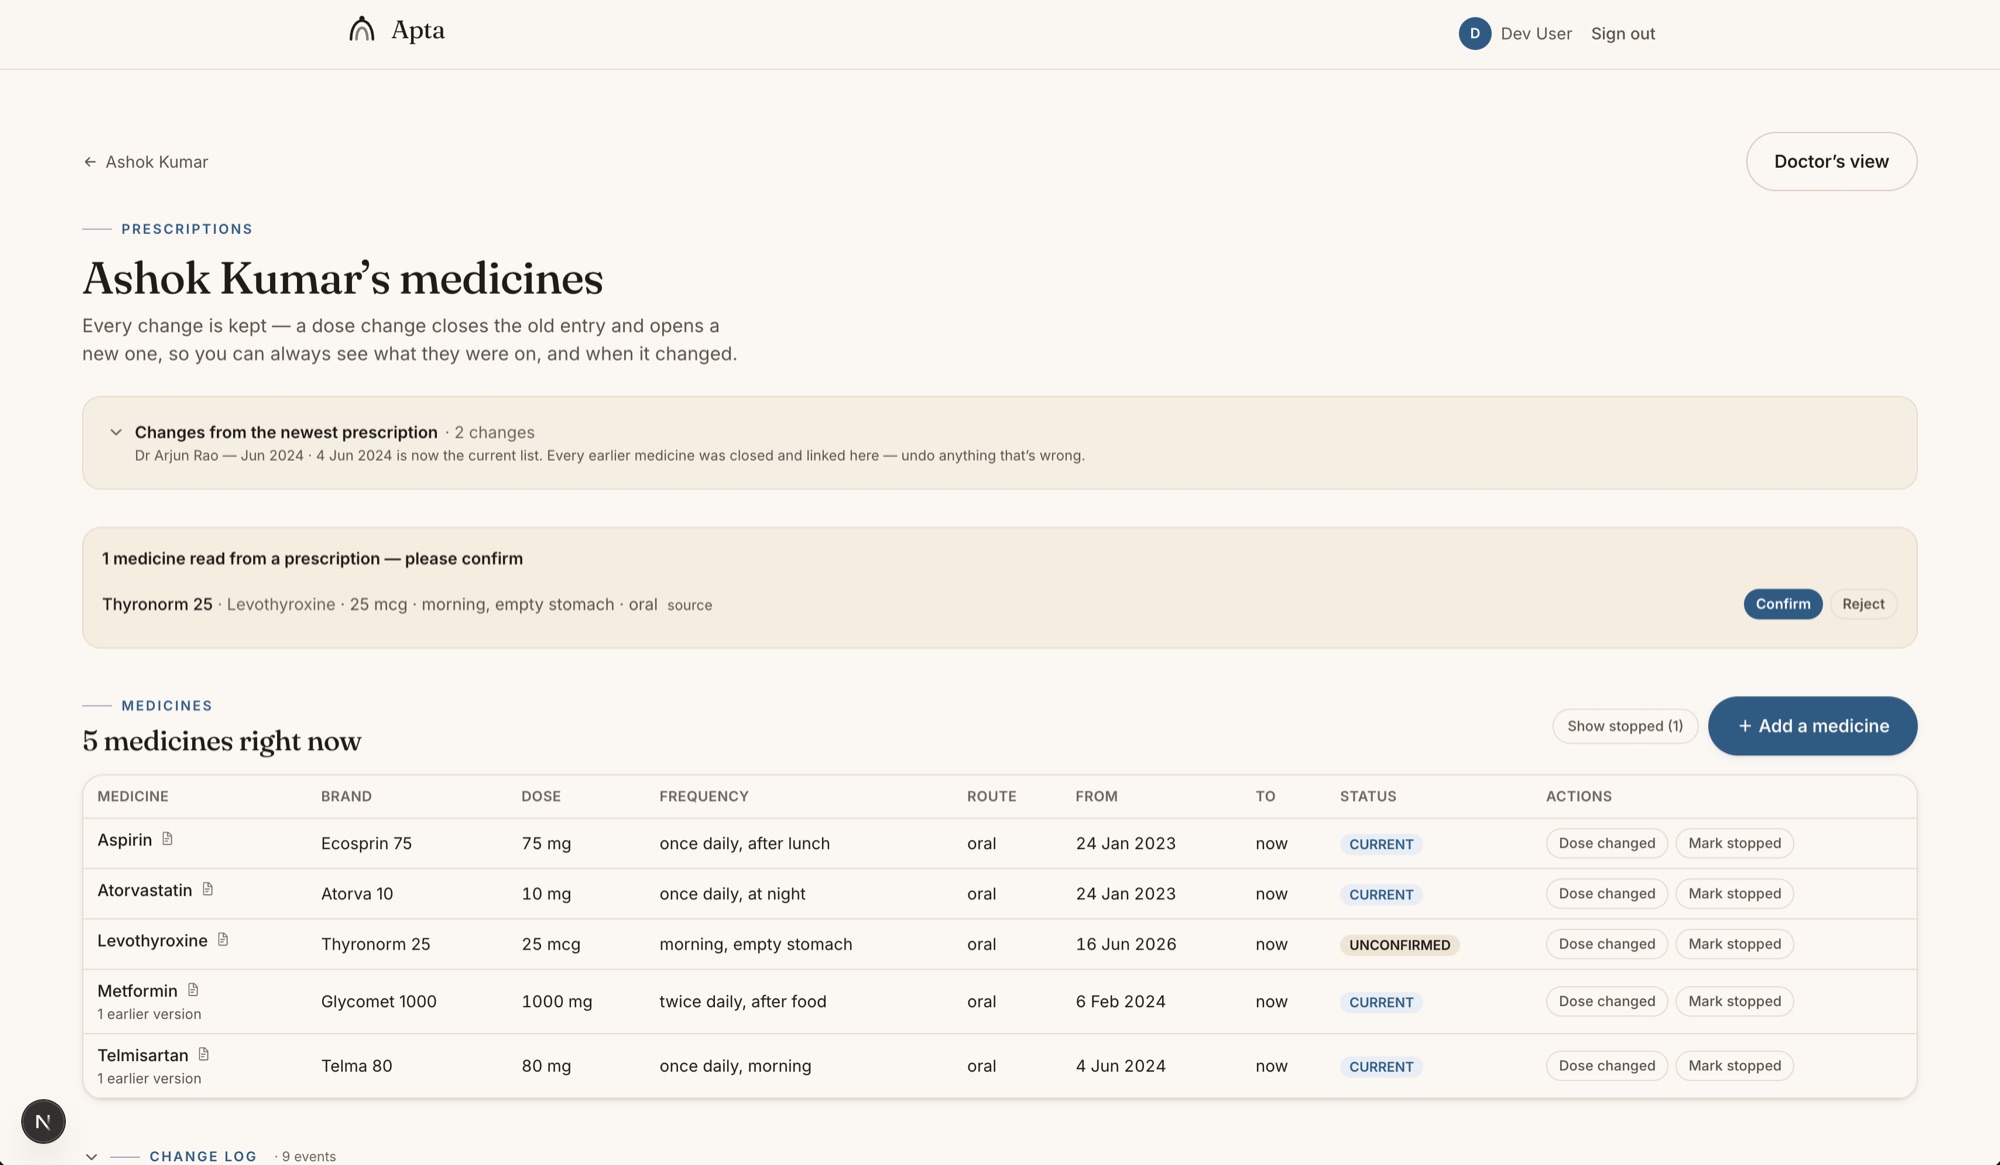Image resolution: width=2000 pixels, height=1165 pixels.
Task: Click Dose changed for Atorvastatin
Action: click(x=1607, y=894)
